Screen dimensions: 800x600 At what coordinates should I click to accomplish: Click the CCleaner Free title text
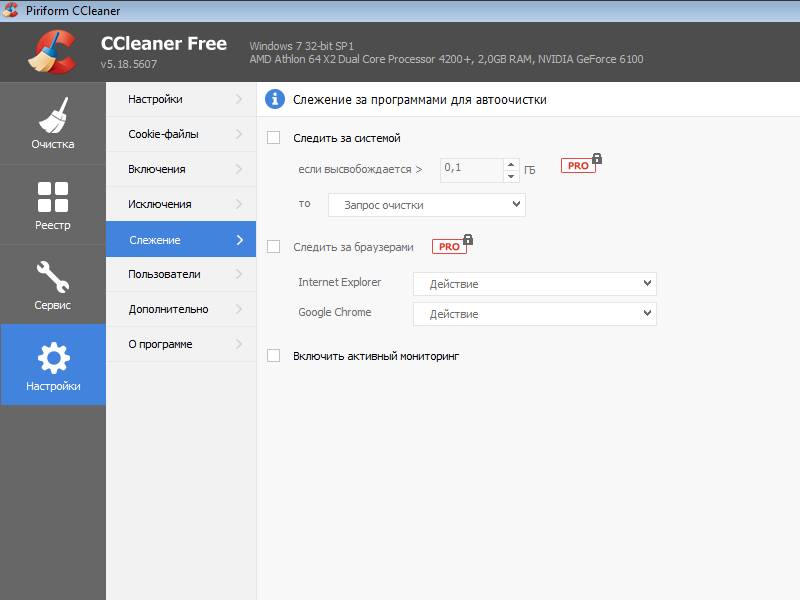click(164, 43)
